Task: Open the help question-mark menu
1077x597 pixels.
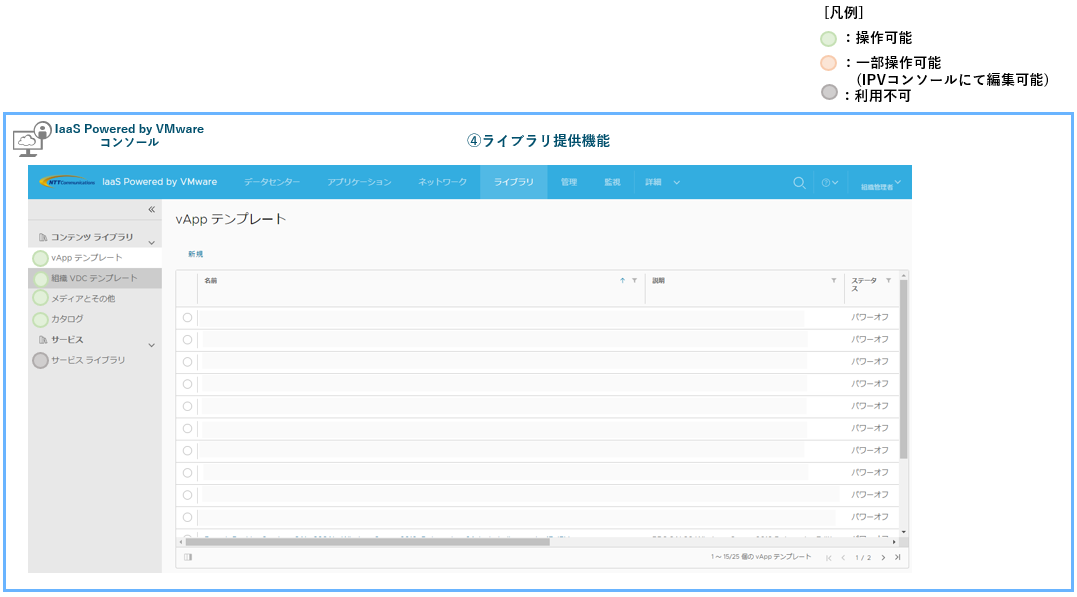Action: (830, 183)
